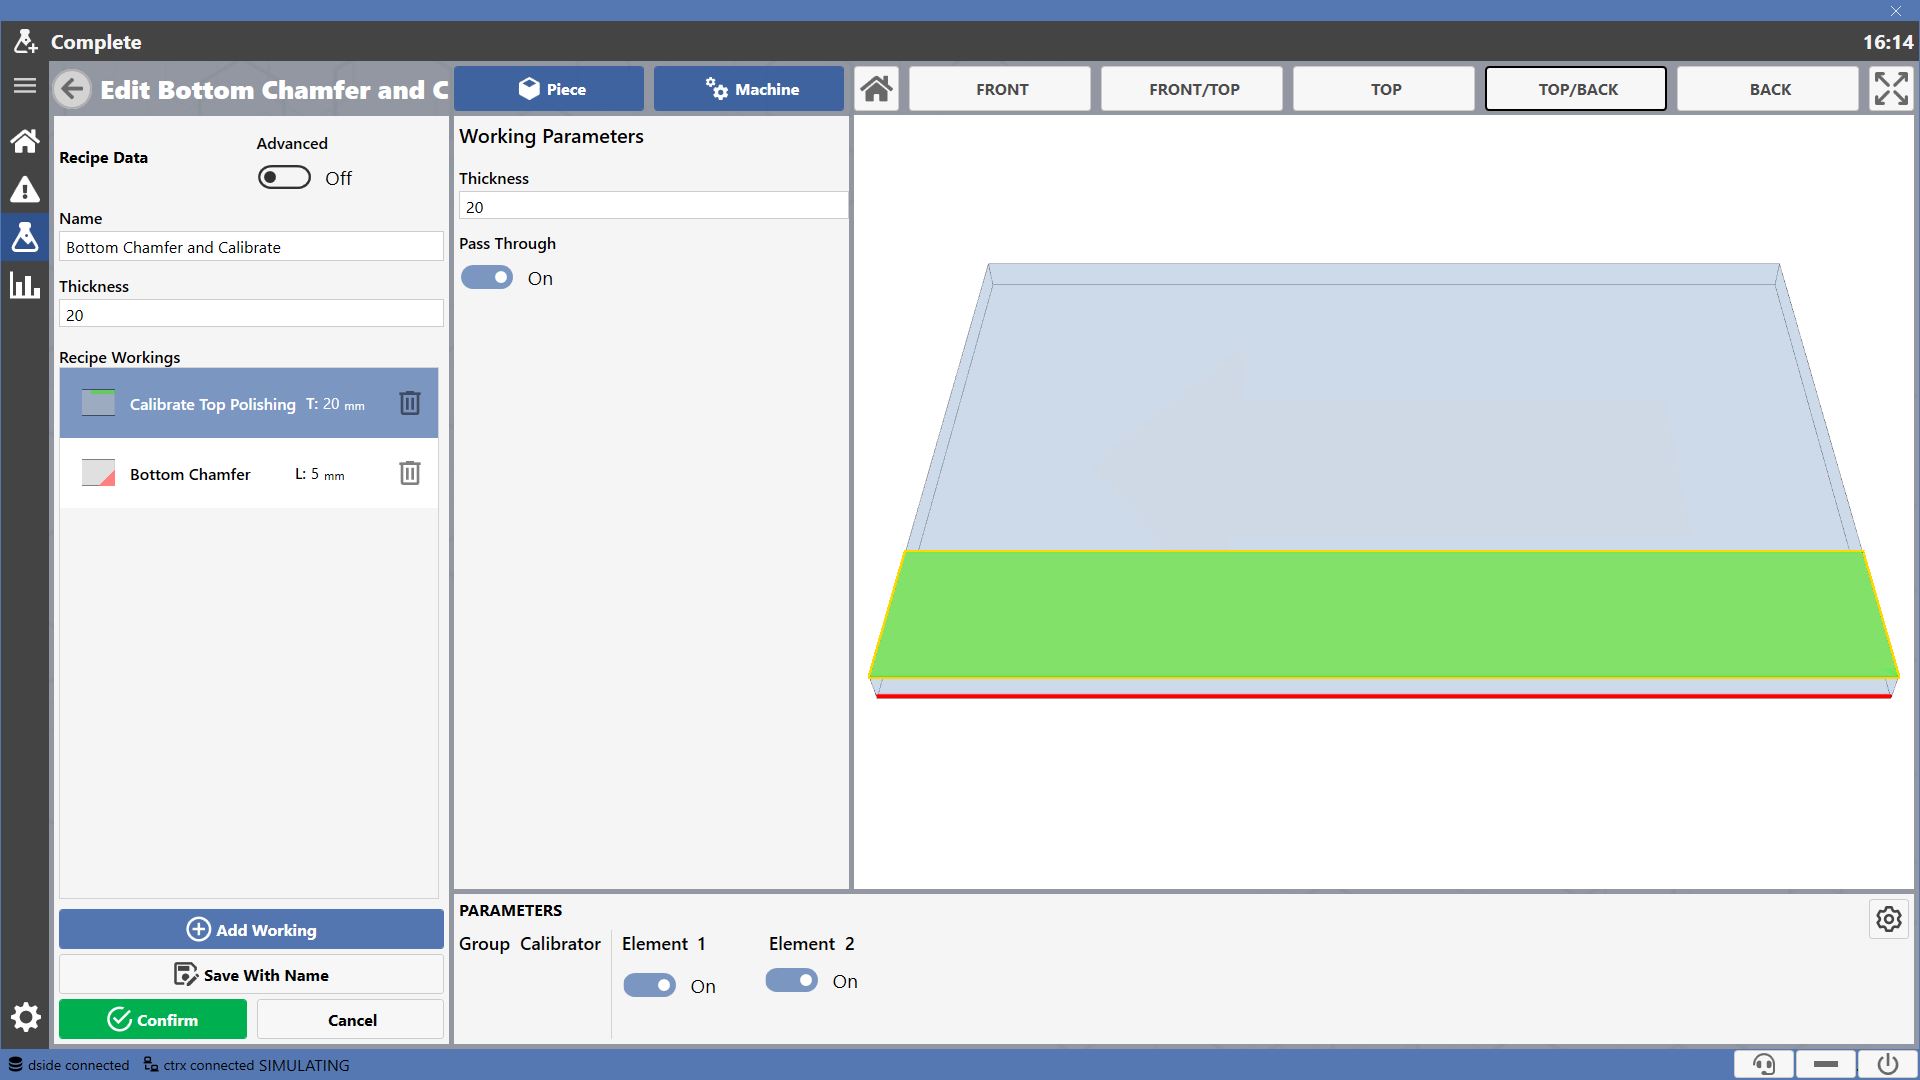Open remote support headset icon
This screenshot has height=1080, width=1920.
(1764, 1064)
